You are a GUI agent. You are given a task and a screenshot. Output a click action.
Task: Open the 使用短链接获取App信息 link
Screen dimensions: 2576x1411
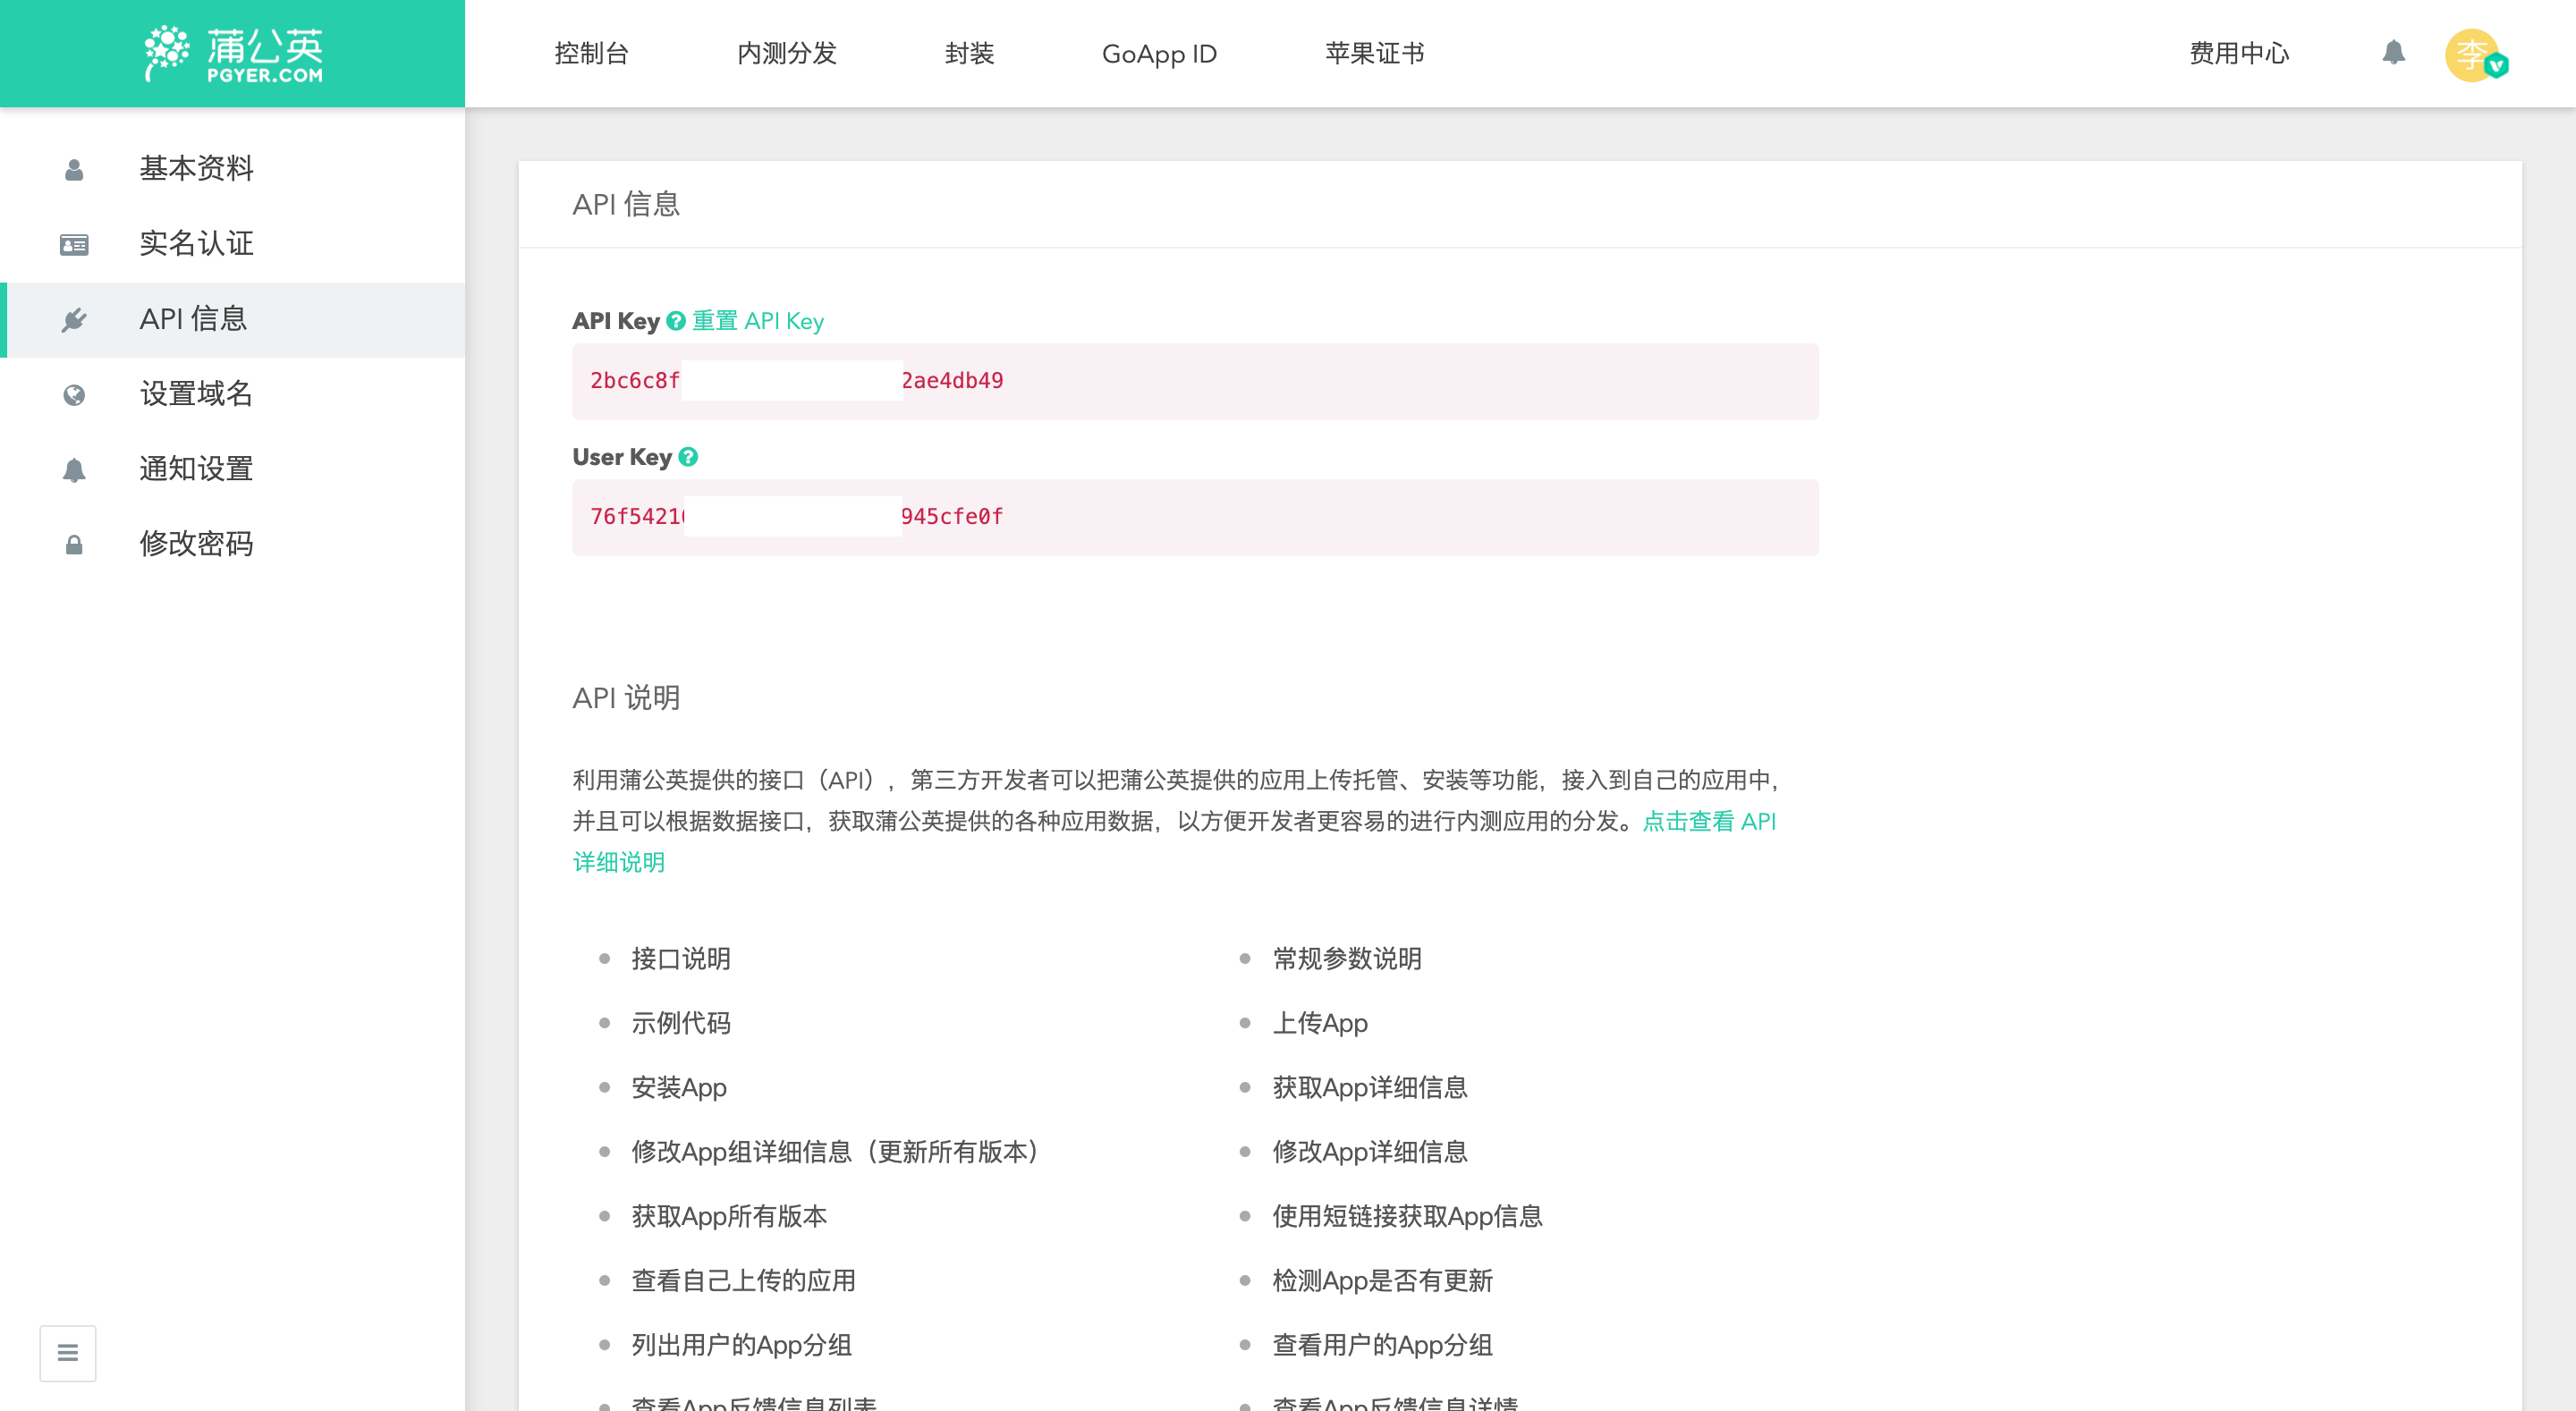tap(1407, 1216)
